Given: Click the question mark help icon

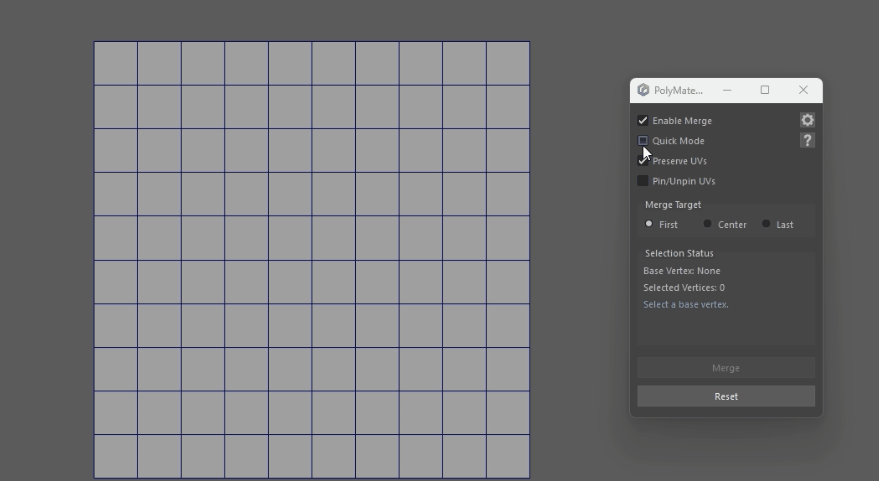Looking at the screenshot, I should pos(807,141).
